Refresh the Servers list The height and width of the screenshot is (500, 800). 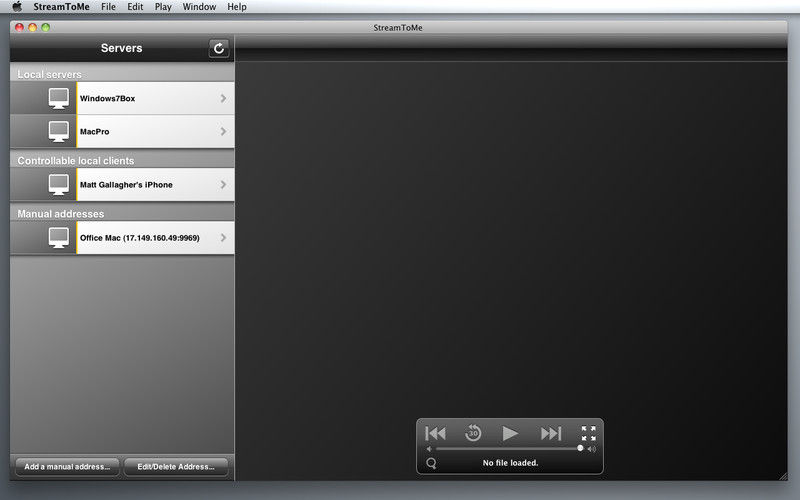(x=219, y=48)
